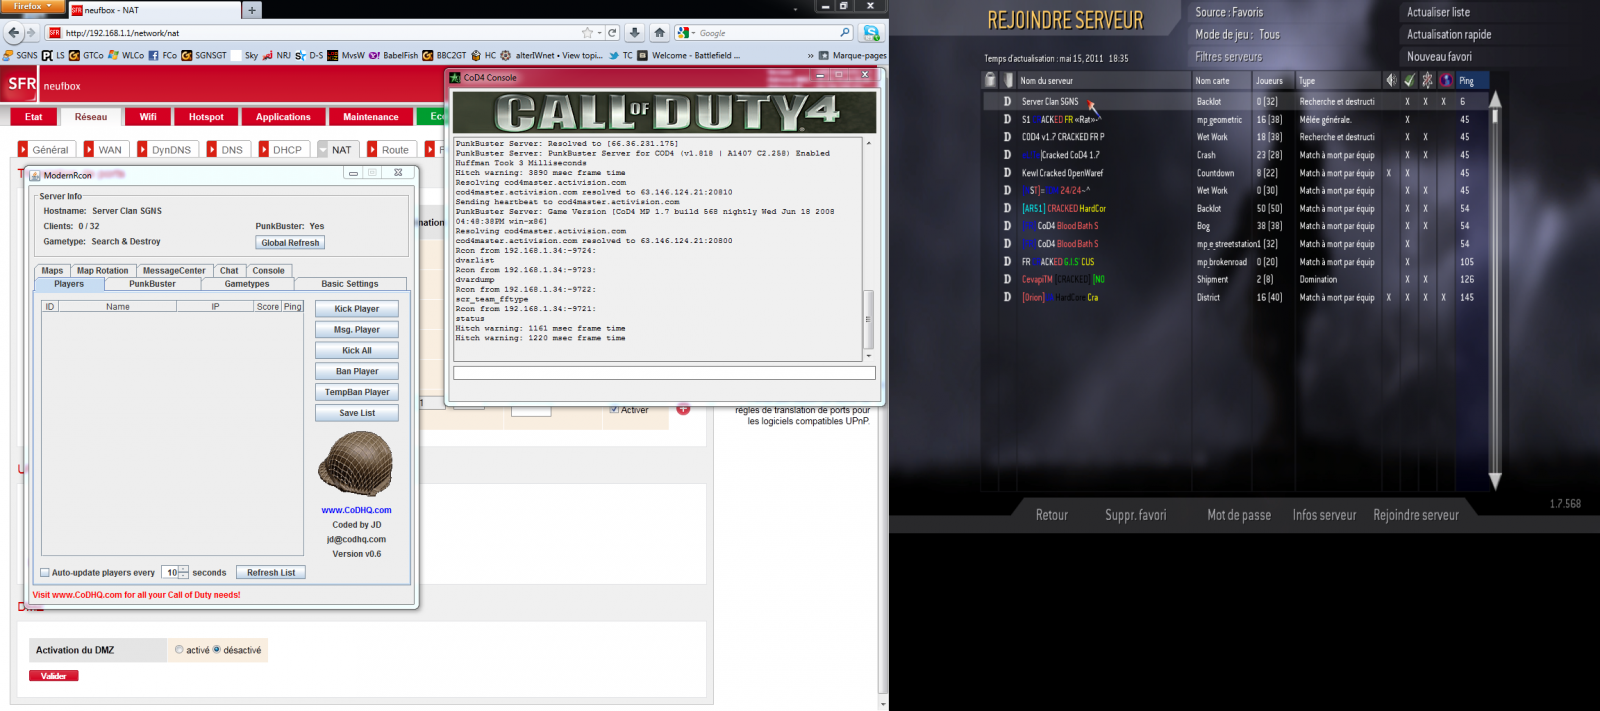
Task: Go to Firefox home page icon
Action: [x=659, y=33]
